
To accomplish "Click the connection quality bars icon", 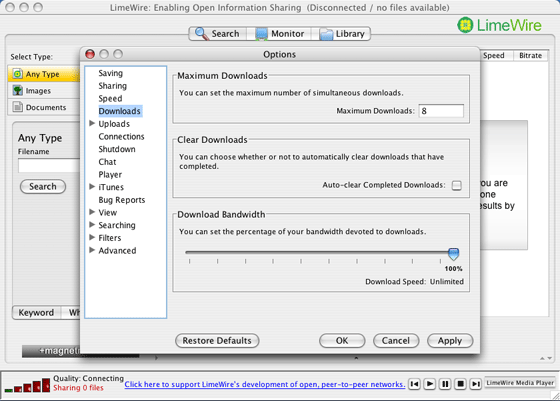I will tap(28, 386).
